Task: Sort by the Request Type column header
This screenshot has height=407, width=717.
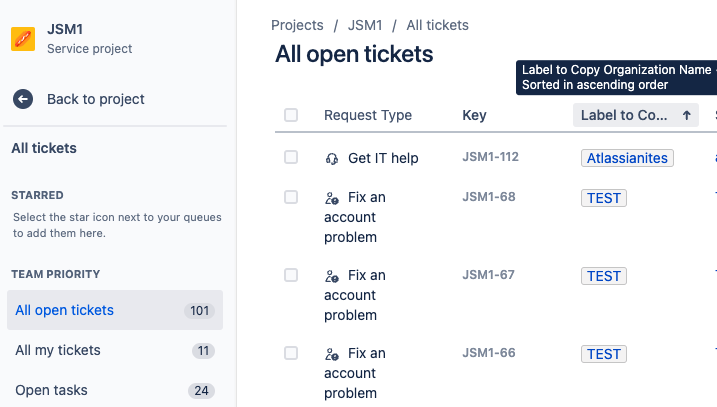Action: pyautogui.click(x=368, y=115)
